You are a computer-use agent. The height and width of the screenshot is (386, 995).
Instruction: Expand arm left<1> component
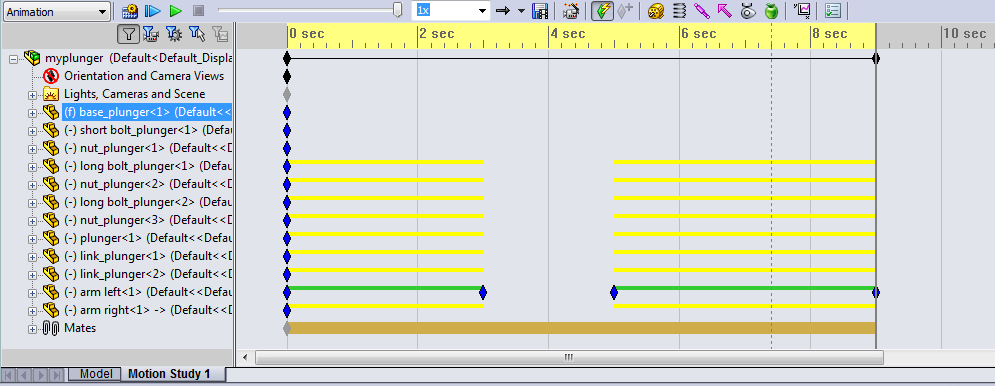[32, 293]
